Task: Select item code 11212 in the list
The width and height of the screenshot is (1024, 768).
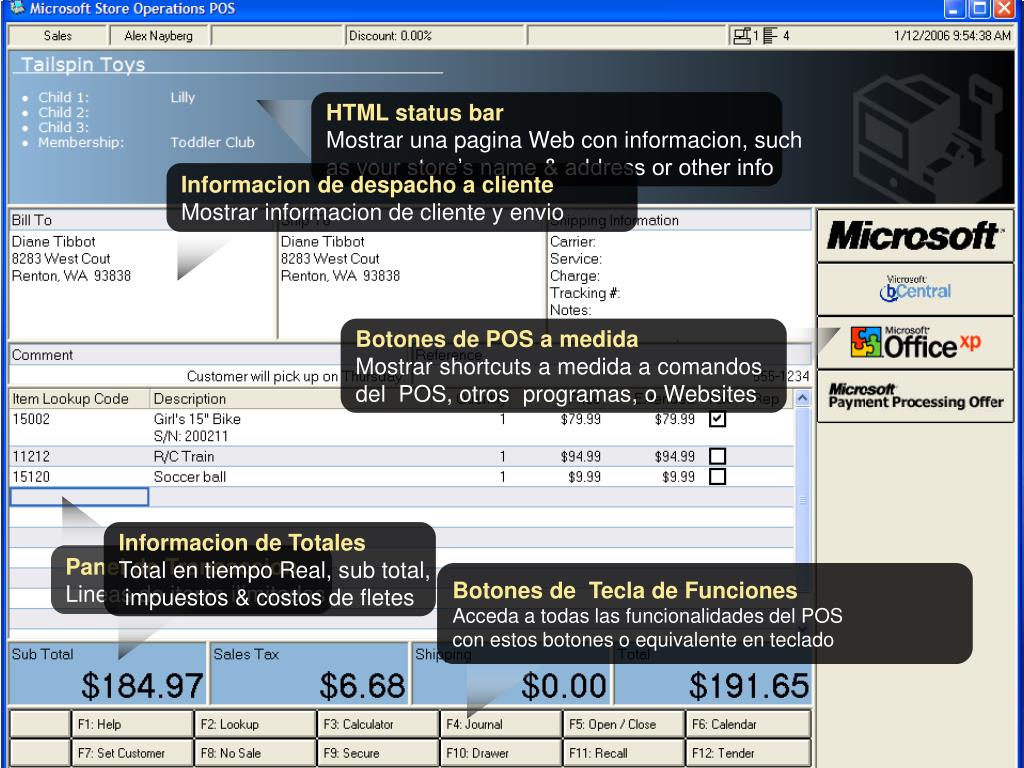Action: coord(31,456)
